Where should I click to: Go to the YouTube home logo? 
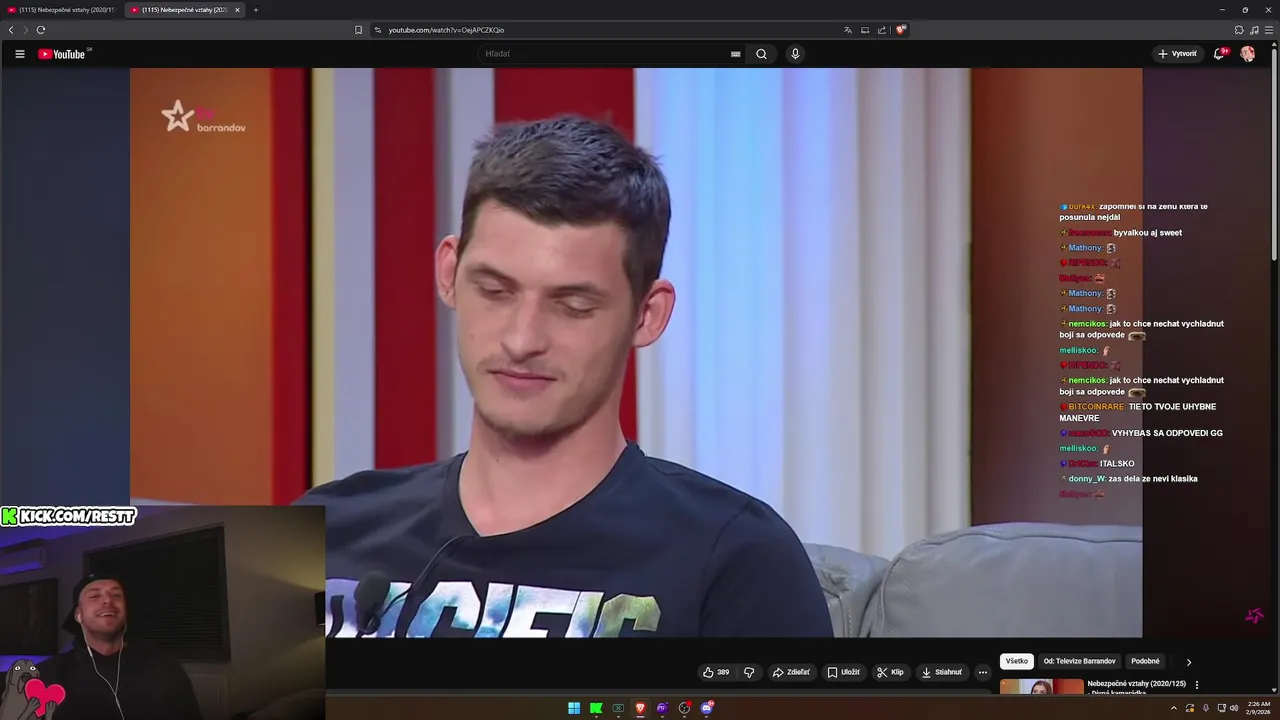pyautogui.click(x=62, y=54)
